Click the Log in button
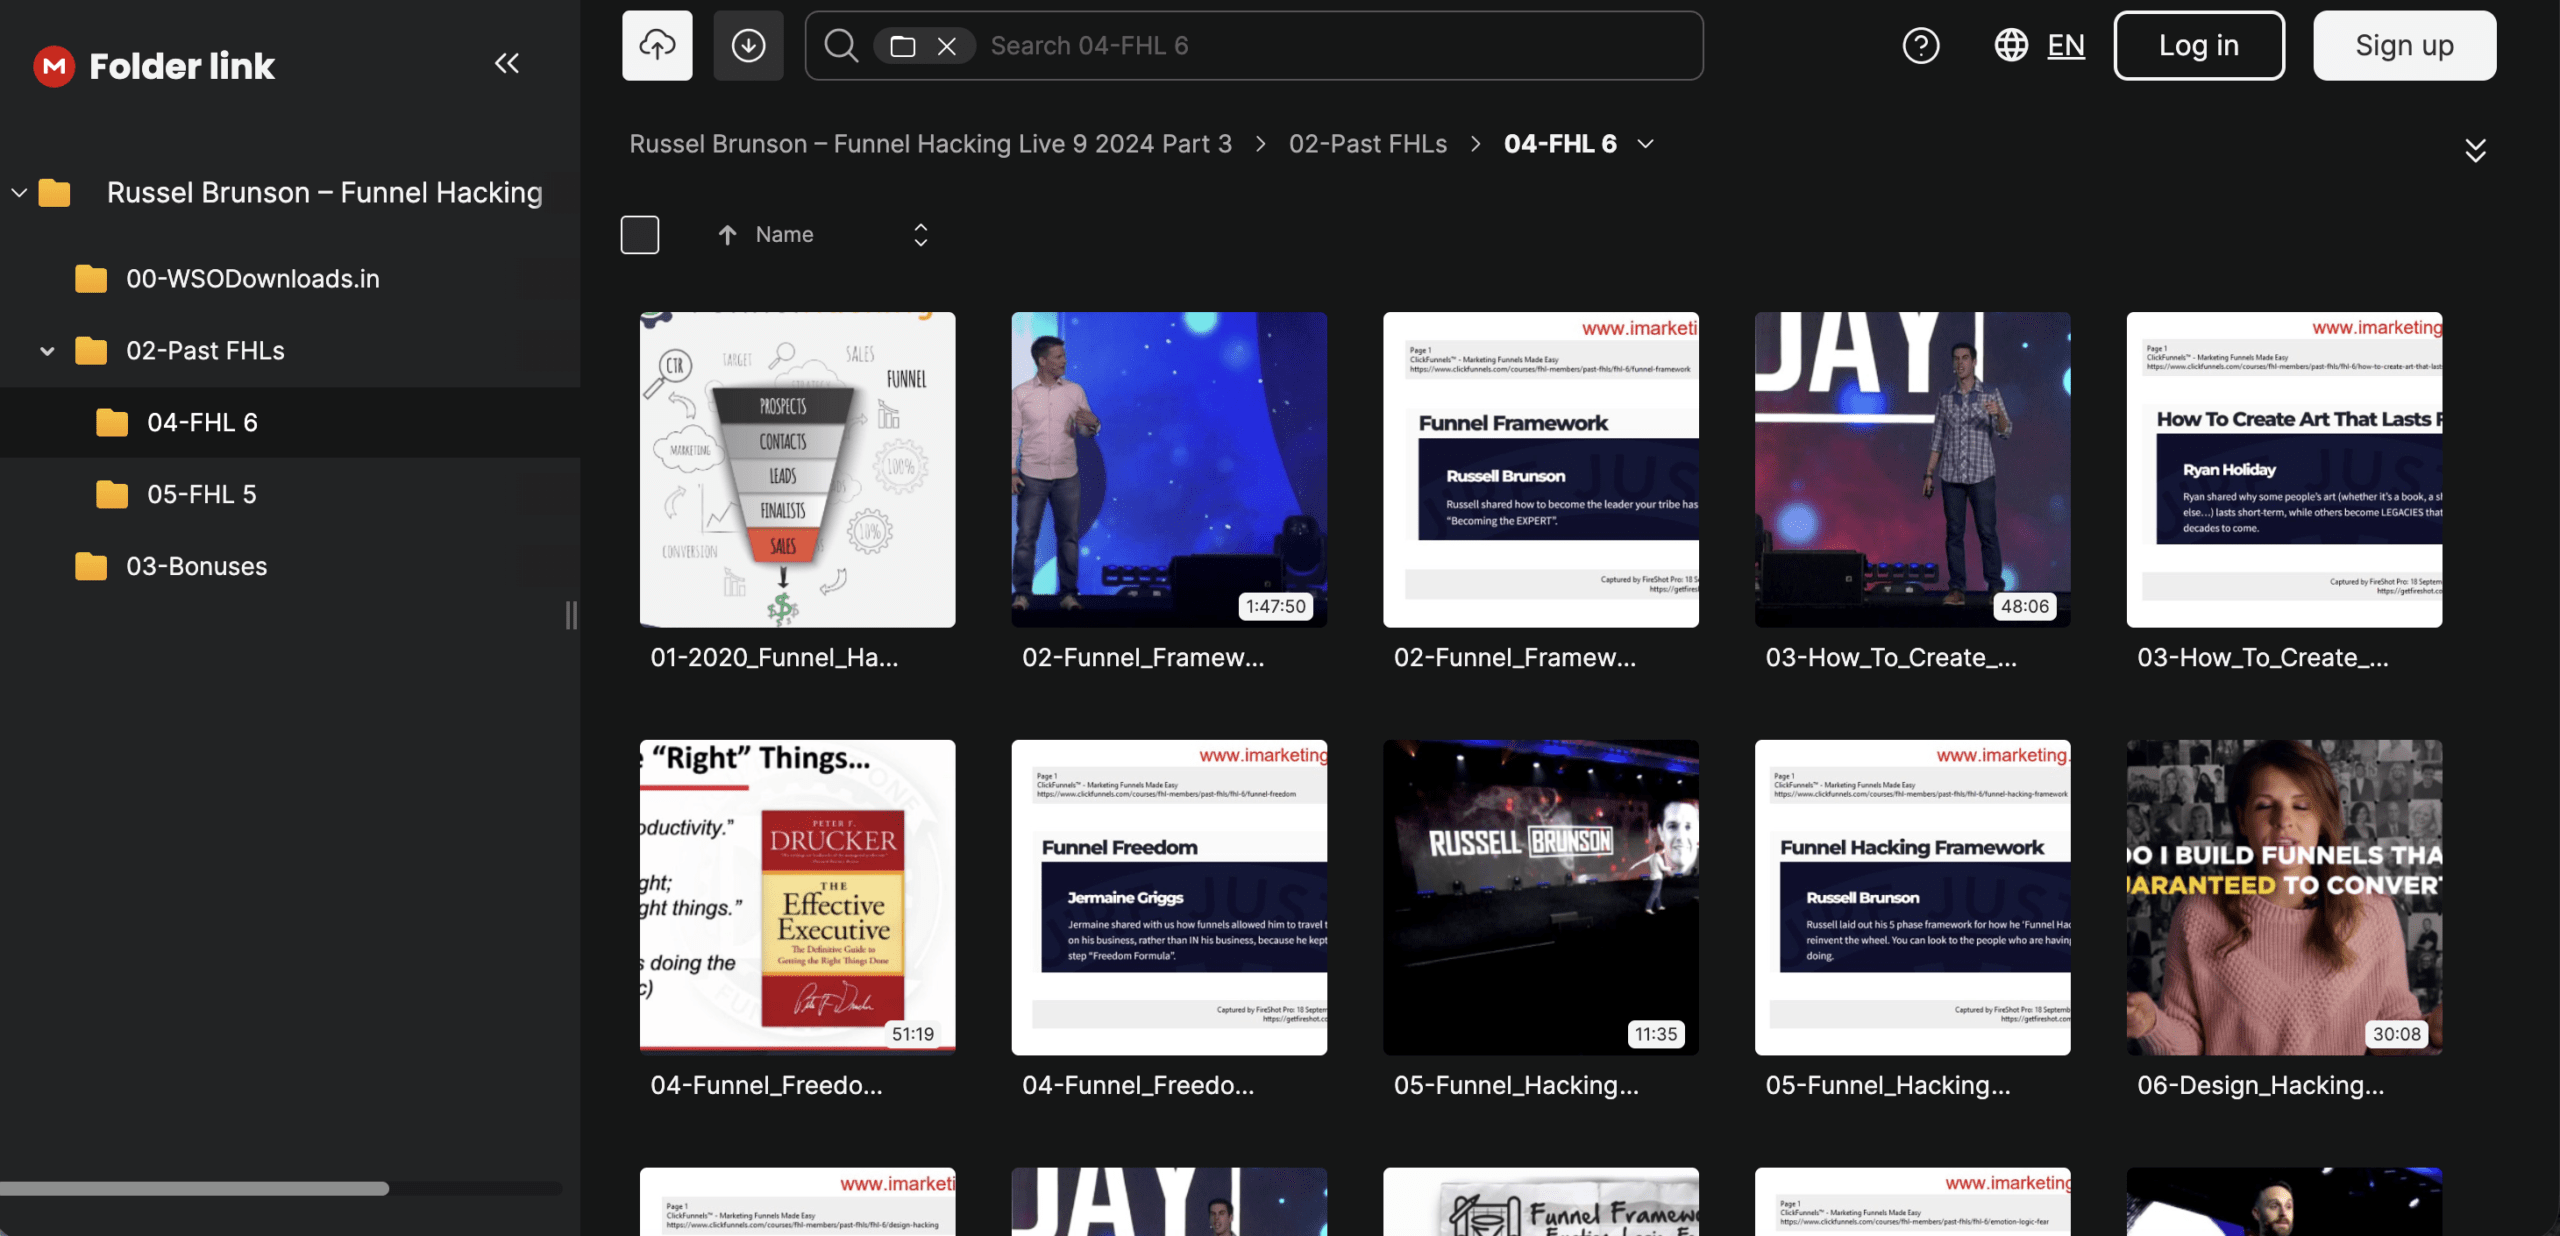Screen dimensions: 2560x1236 pos(2198,46)
